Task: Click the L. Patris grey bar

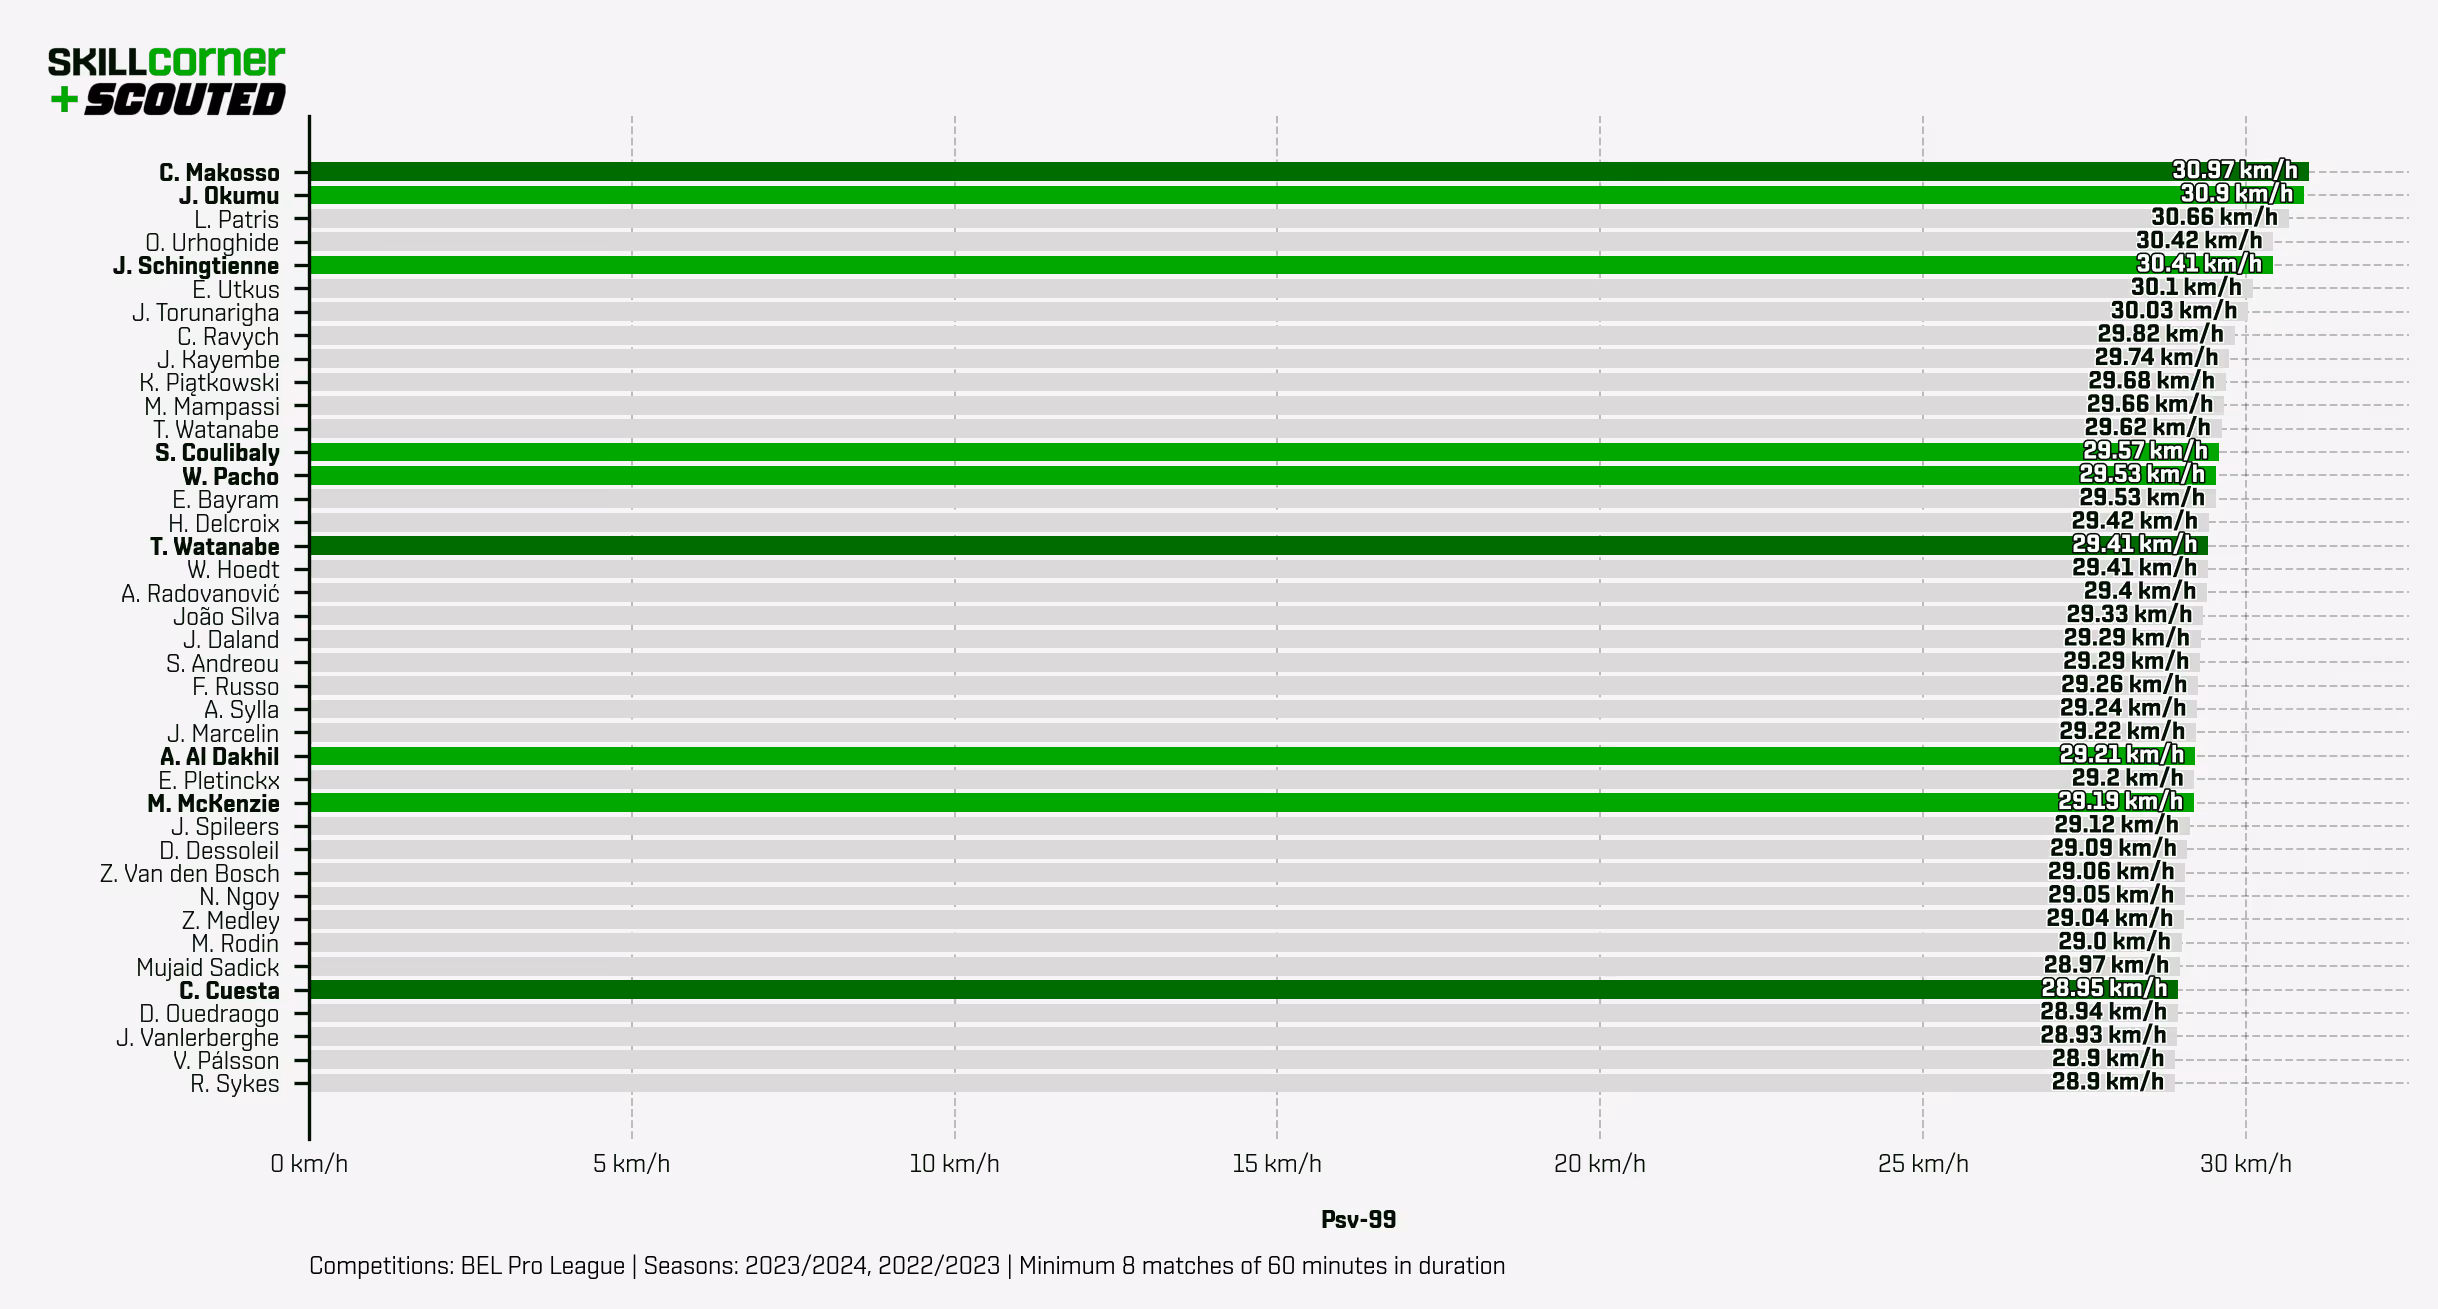Action: 1200,219
